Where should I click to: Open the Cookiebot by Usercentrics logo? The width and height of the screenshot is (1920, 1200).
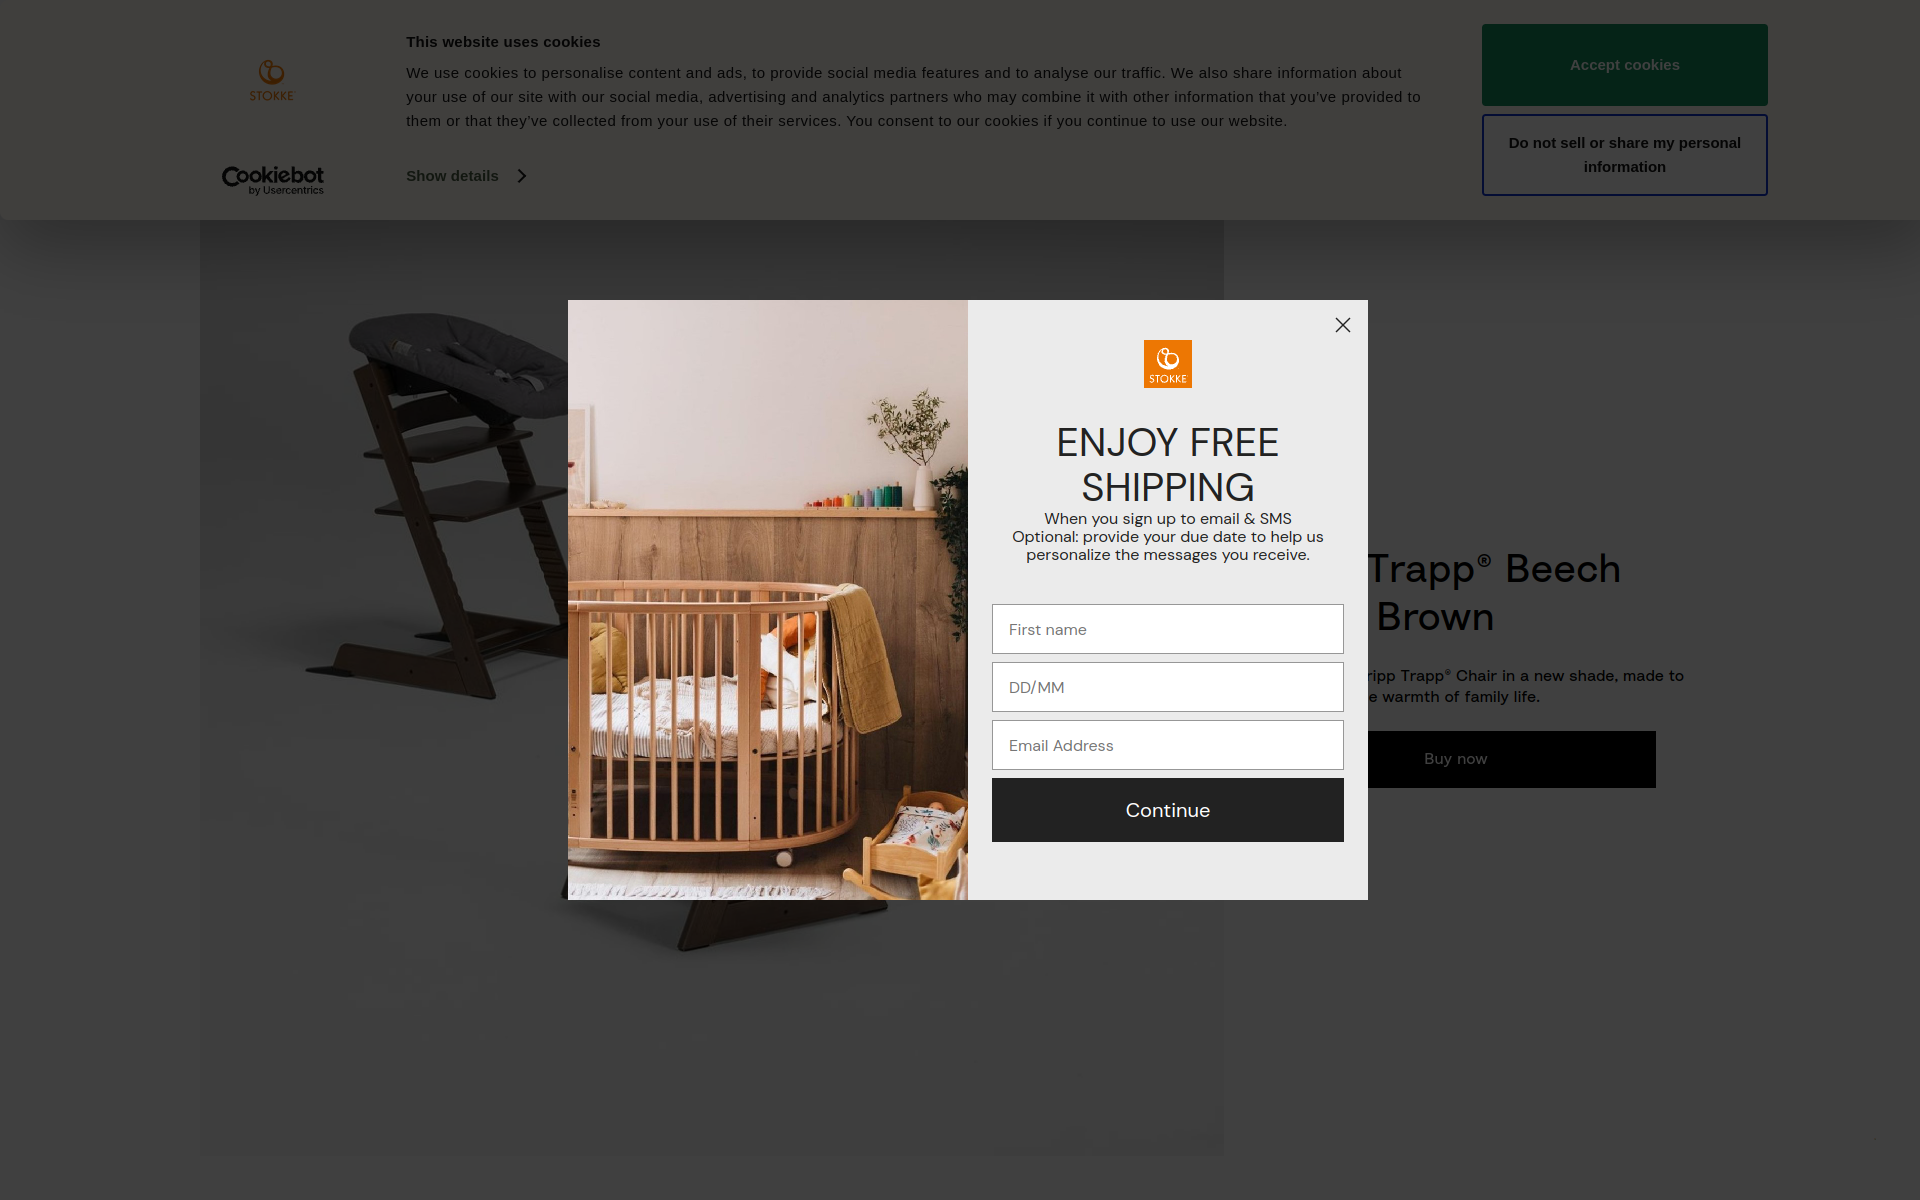pyautogui.click(x=273, y=180)
